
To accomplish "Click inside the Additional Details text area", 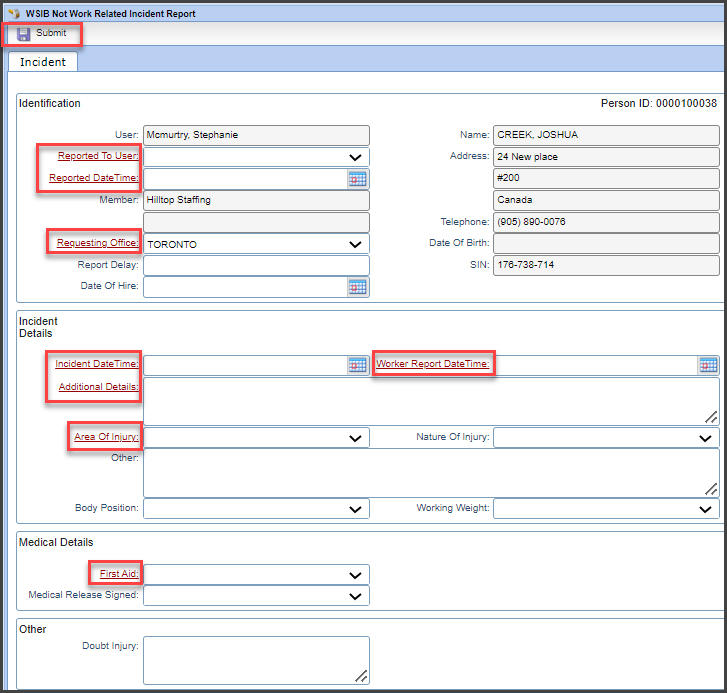I will (431, 401).
